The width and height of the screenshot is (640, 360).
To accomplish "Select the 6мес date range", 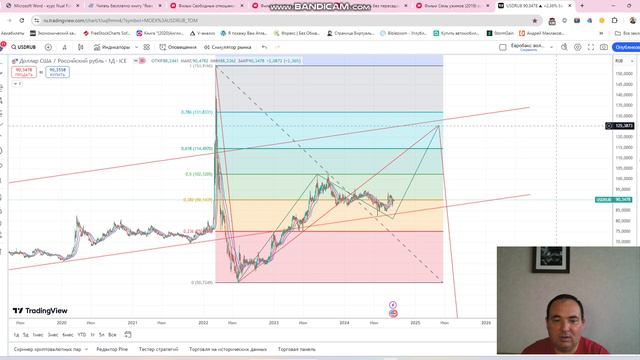I will [68, 335].
